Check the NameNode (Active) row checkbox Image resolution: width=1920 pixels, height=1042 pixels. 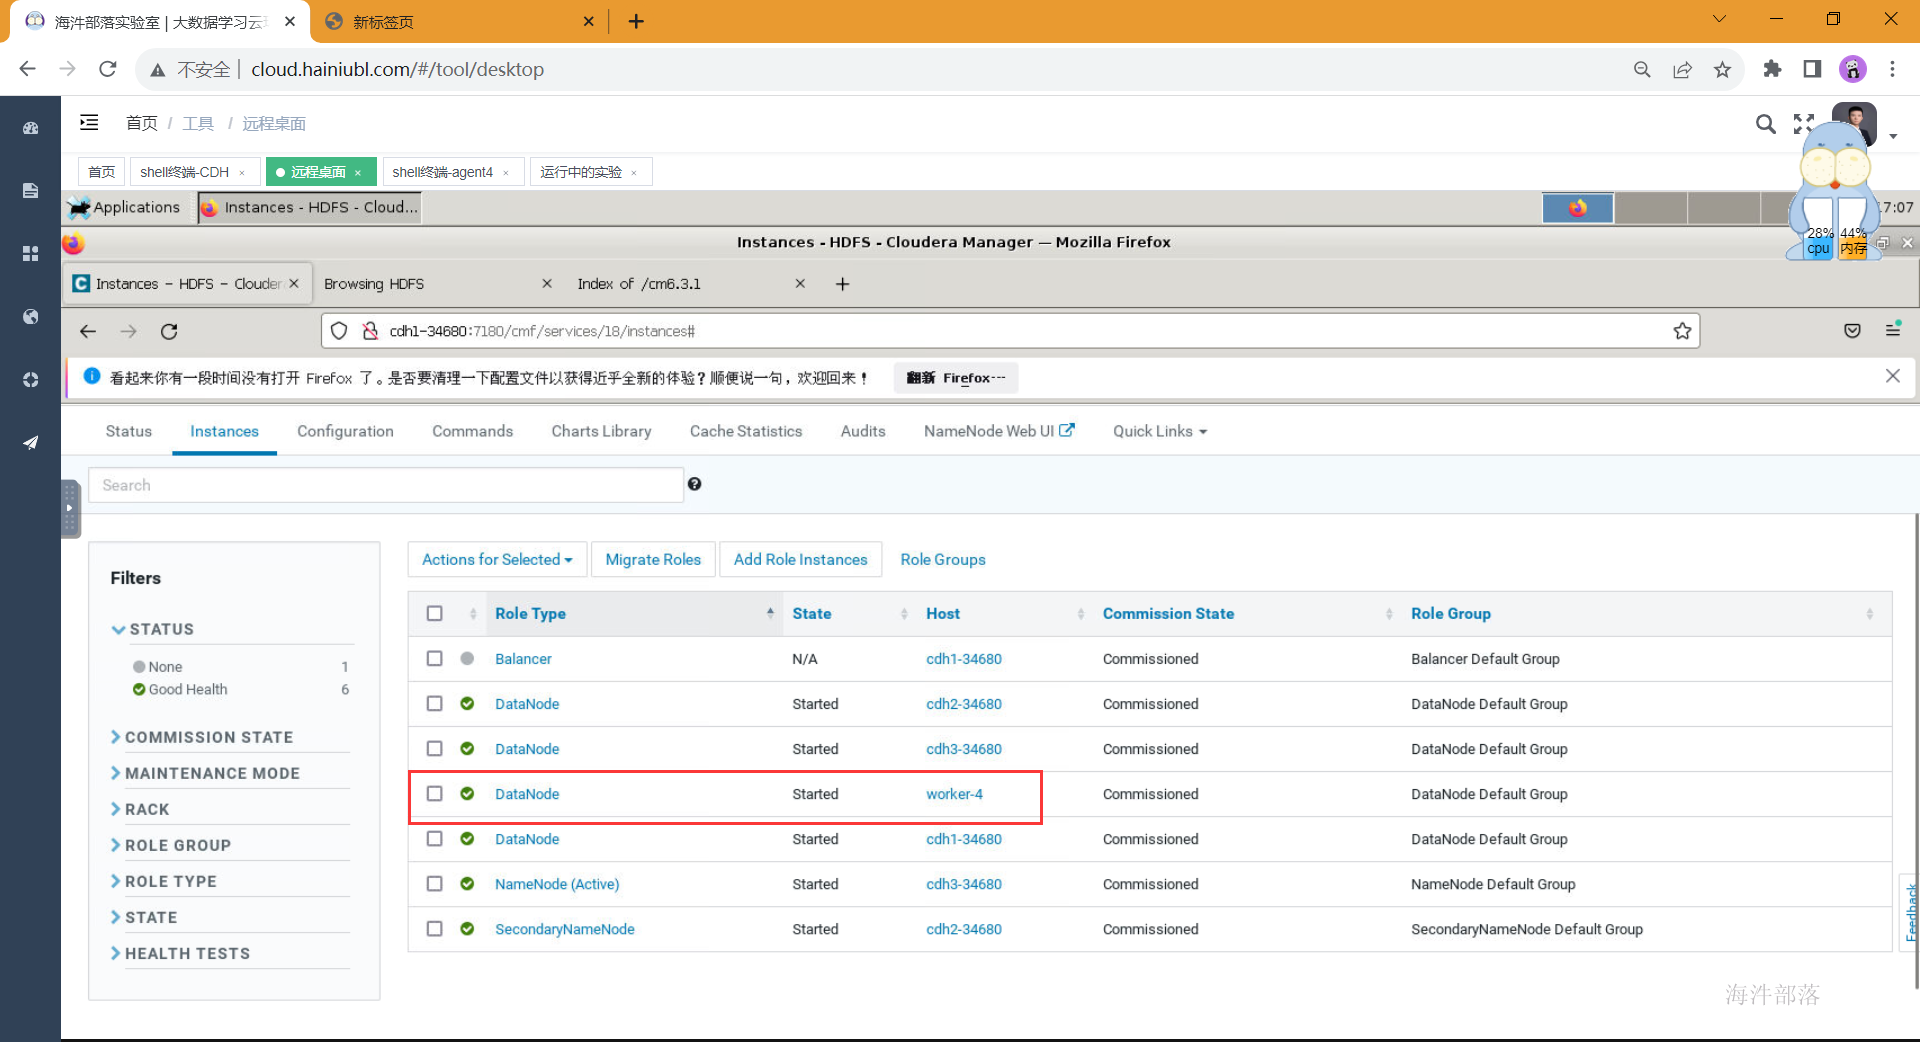pos(434,883)
